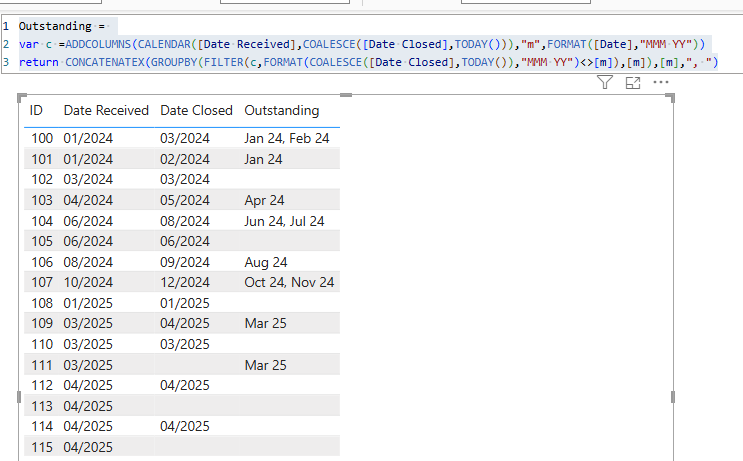Sort by the Outstanding column header
This screenshot has width=743, height=461.
point(281,110)
